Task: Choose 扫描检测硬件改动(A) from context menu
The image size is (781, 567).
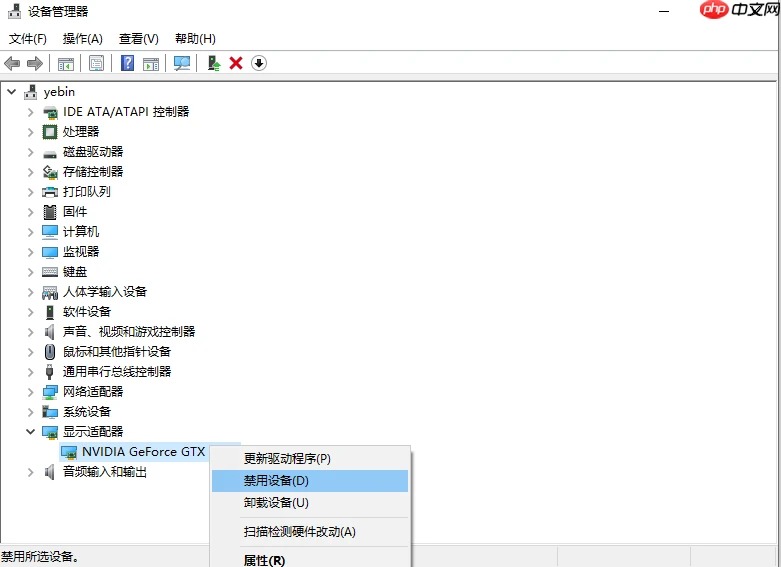Action: point(310,532)
